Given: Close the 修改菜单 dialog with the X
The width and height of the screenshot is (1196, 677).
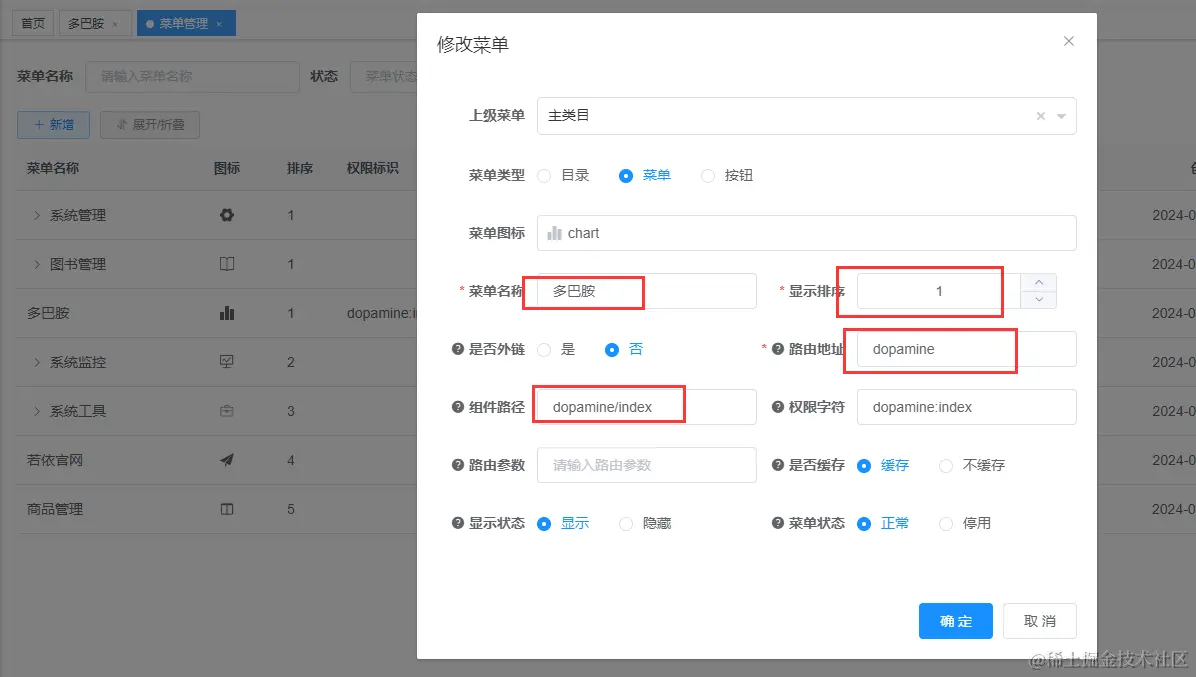Looking at the screenshot, I should pos(1069,41).
